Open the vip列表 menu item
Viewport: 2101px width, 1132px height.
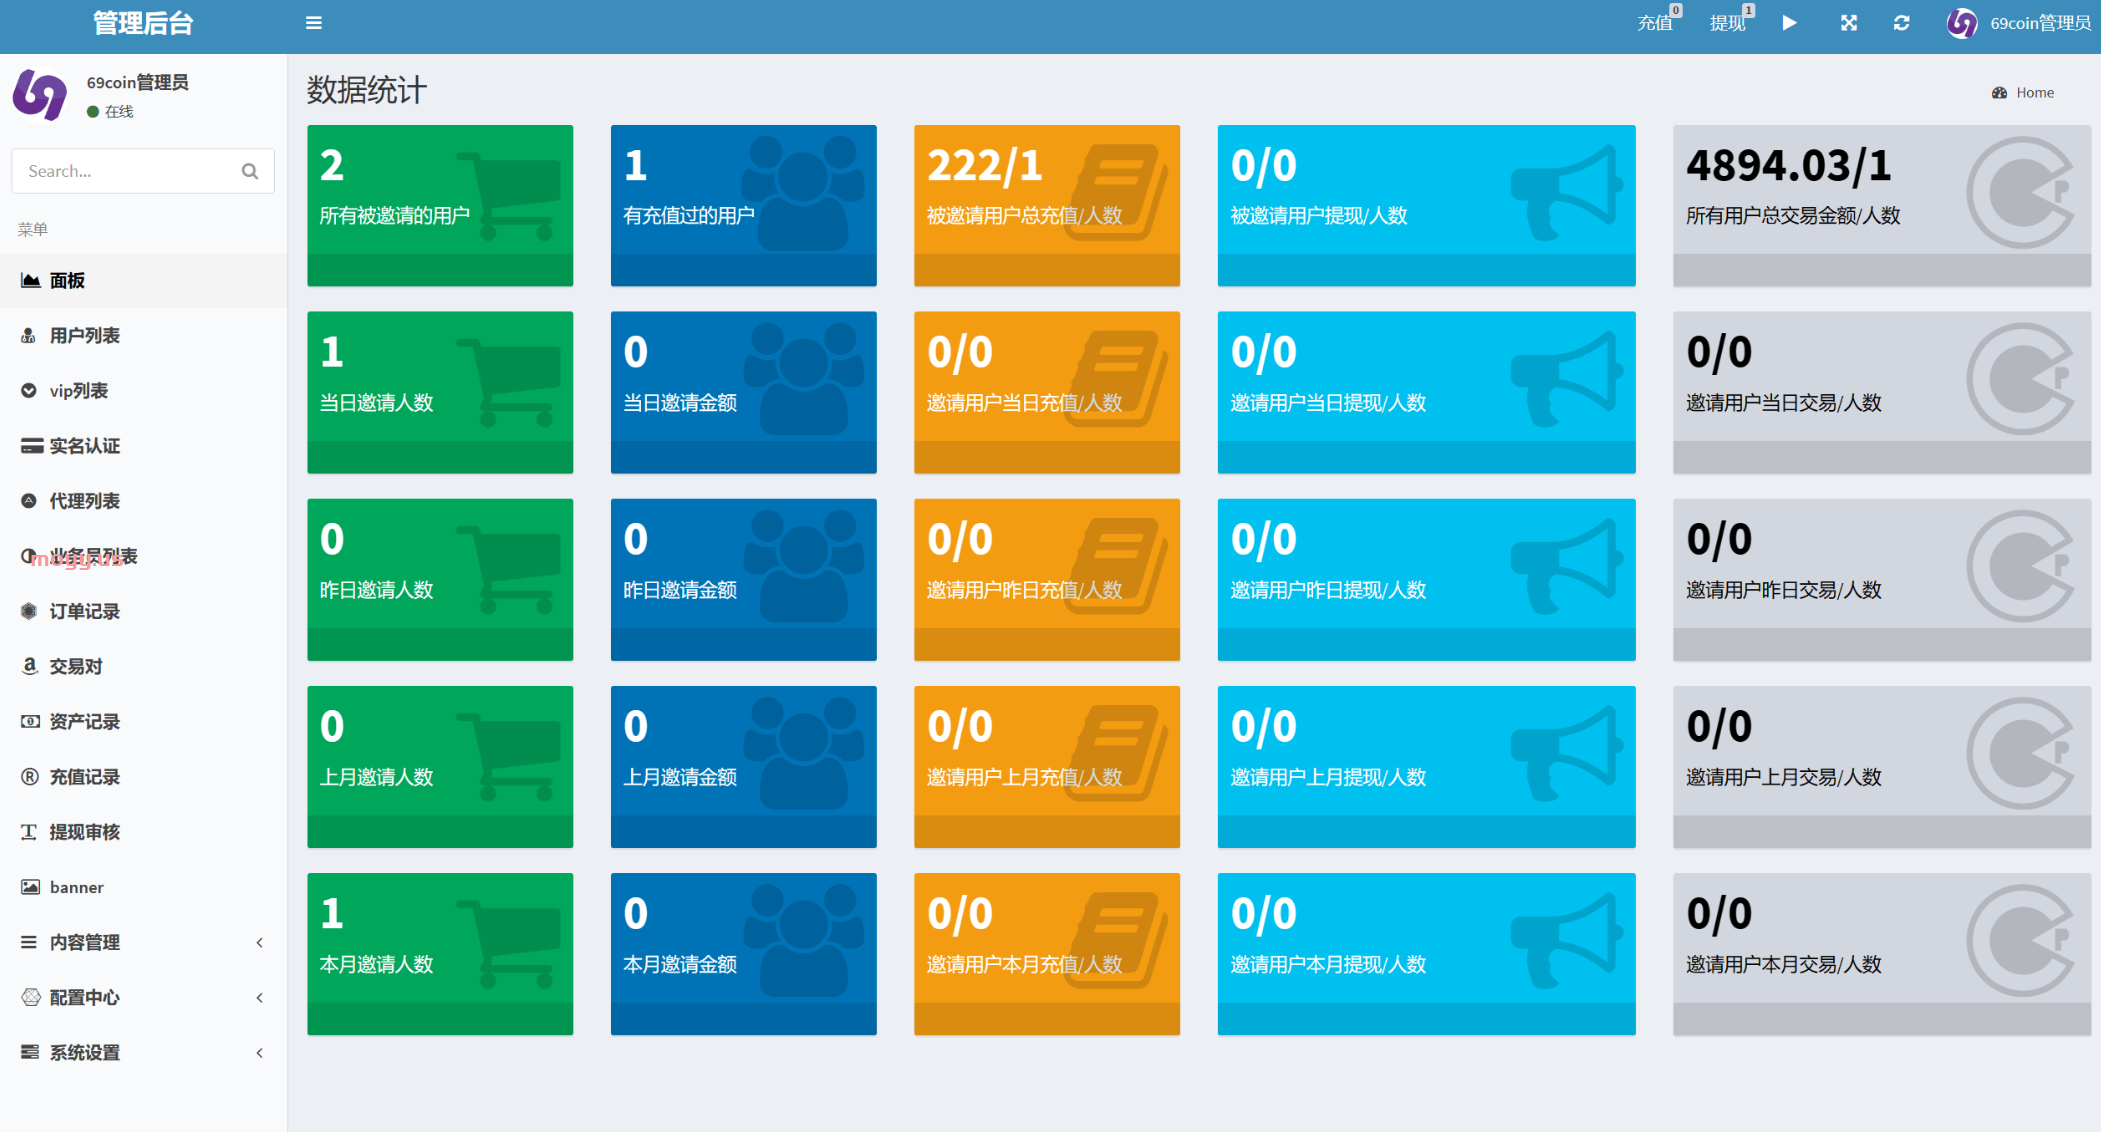pyautogui.click(x=143, y=390)
